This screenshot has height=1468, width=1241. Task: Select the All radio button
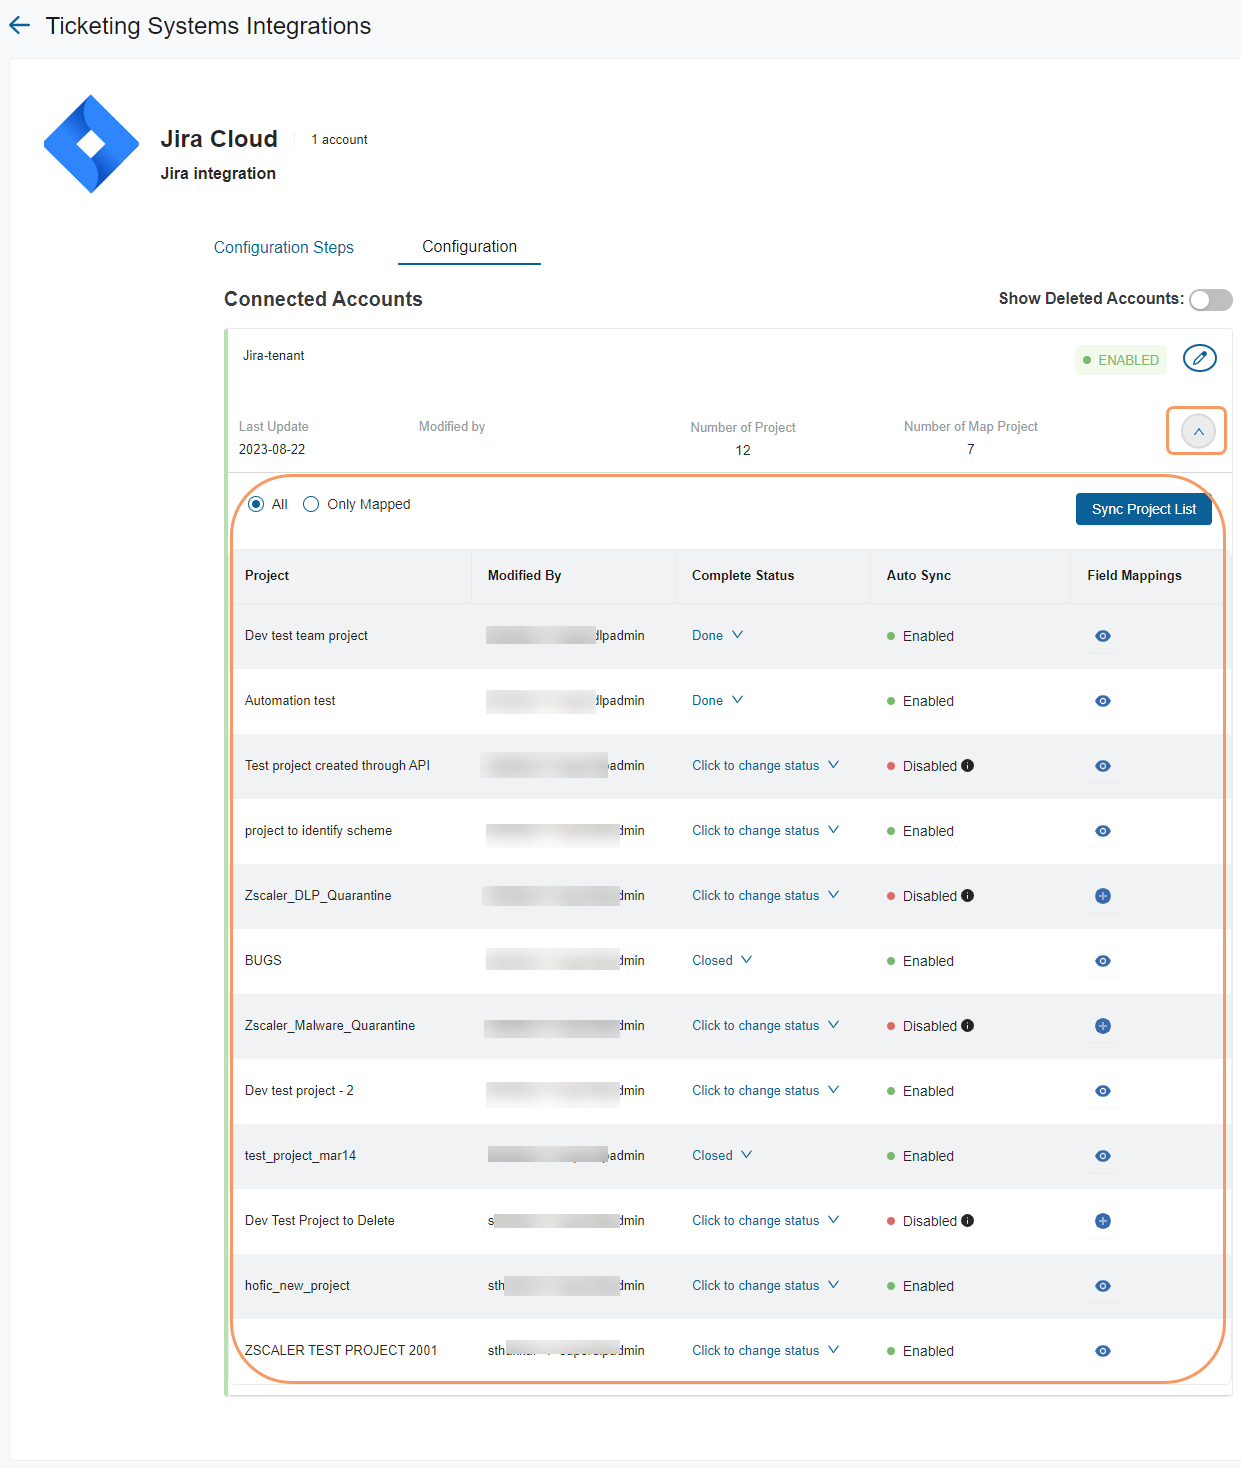pos(256,504)
